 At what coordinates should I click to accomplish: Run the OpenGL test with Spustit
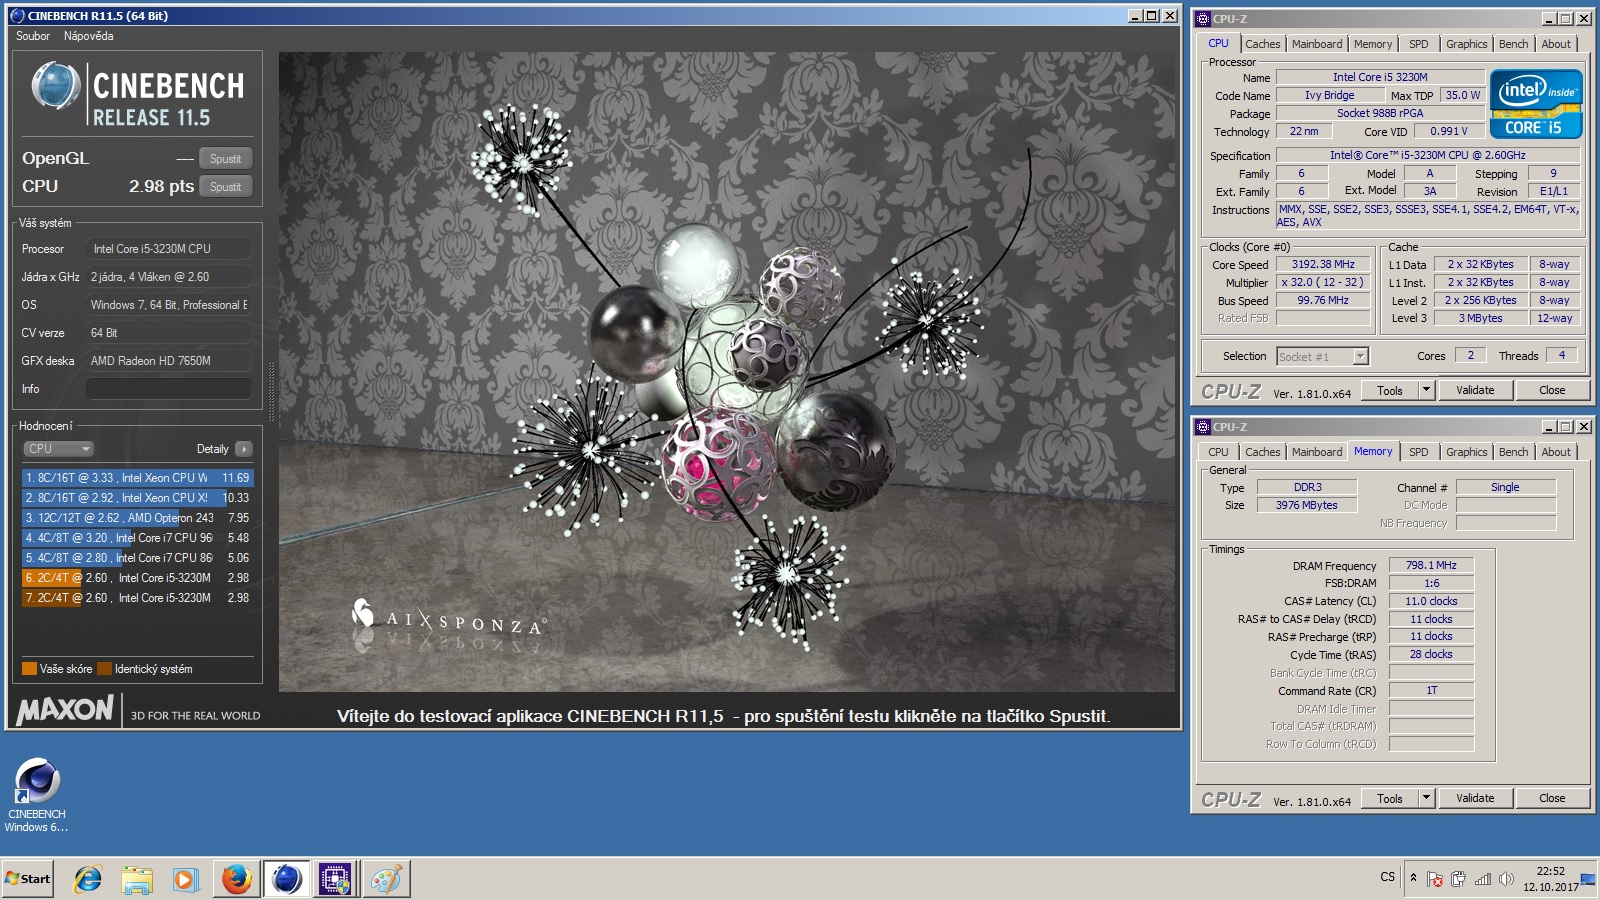click(x=226, y=159)
